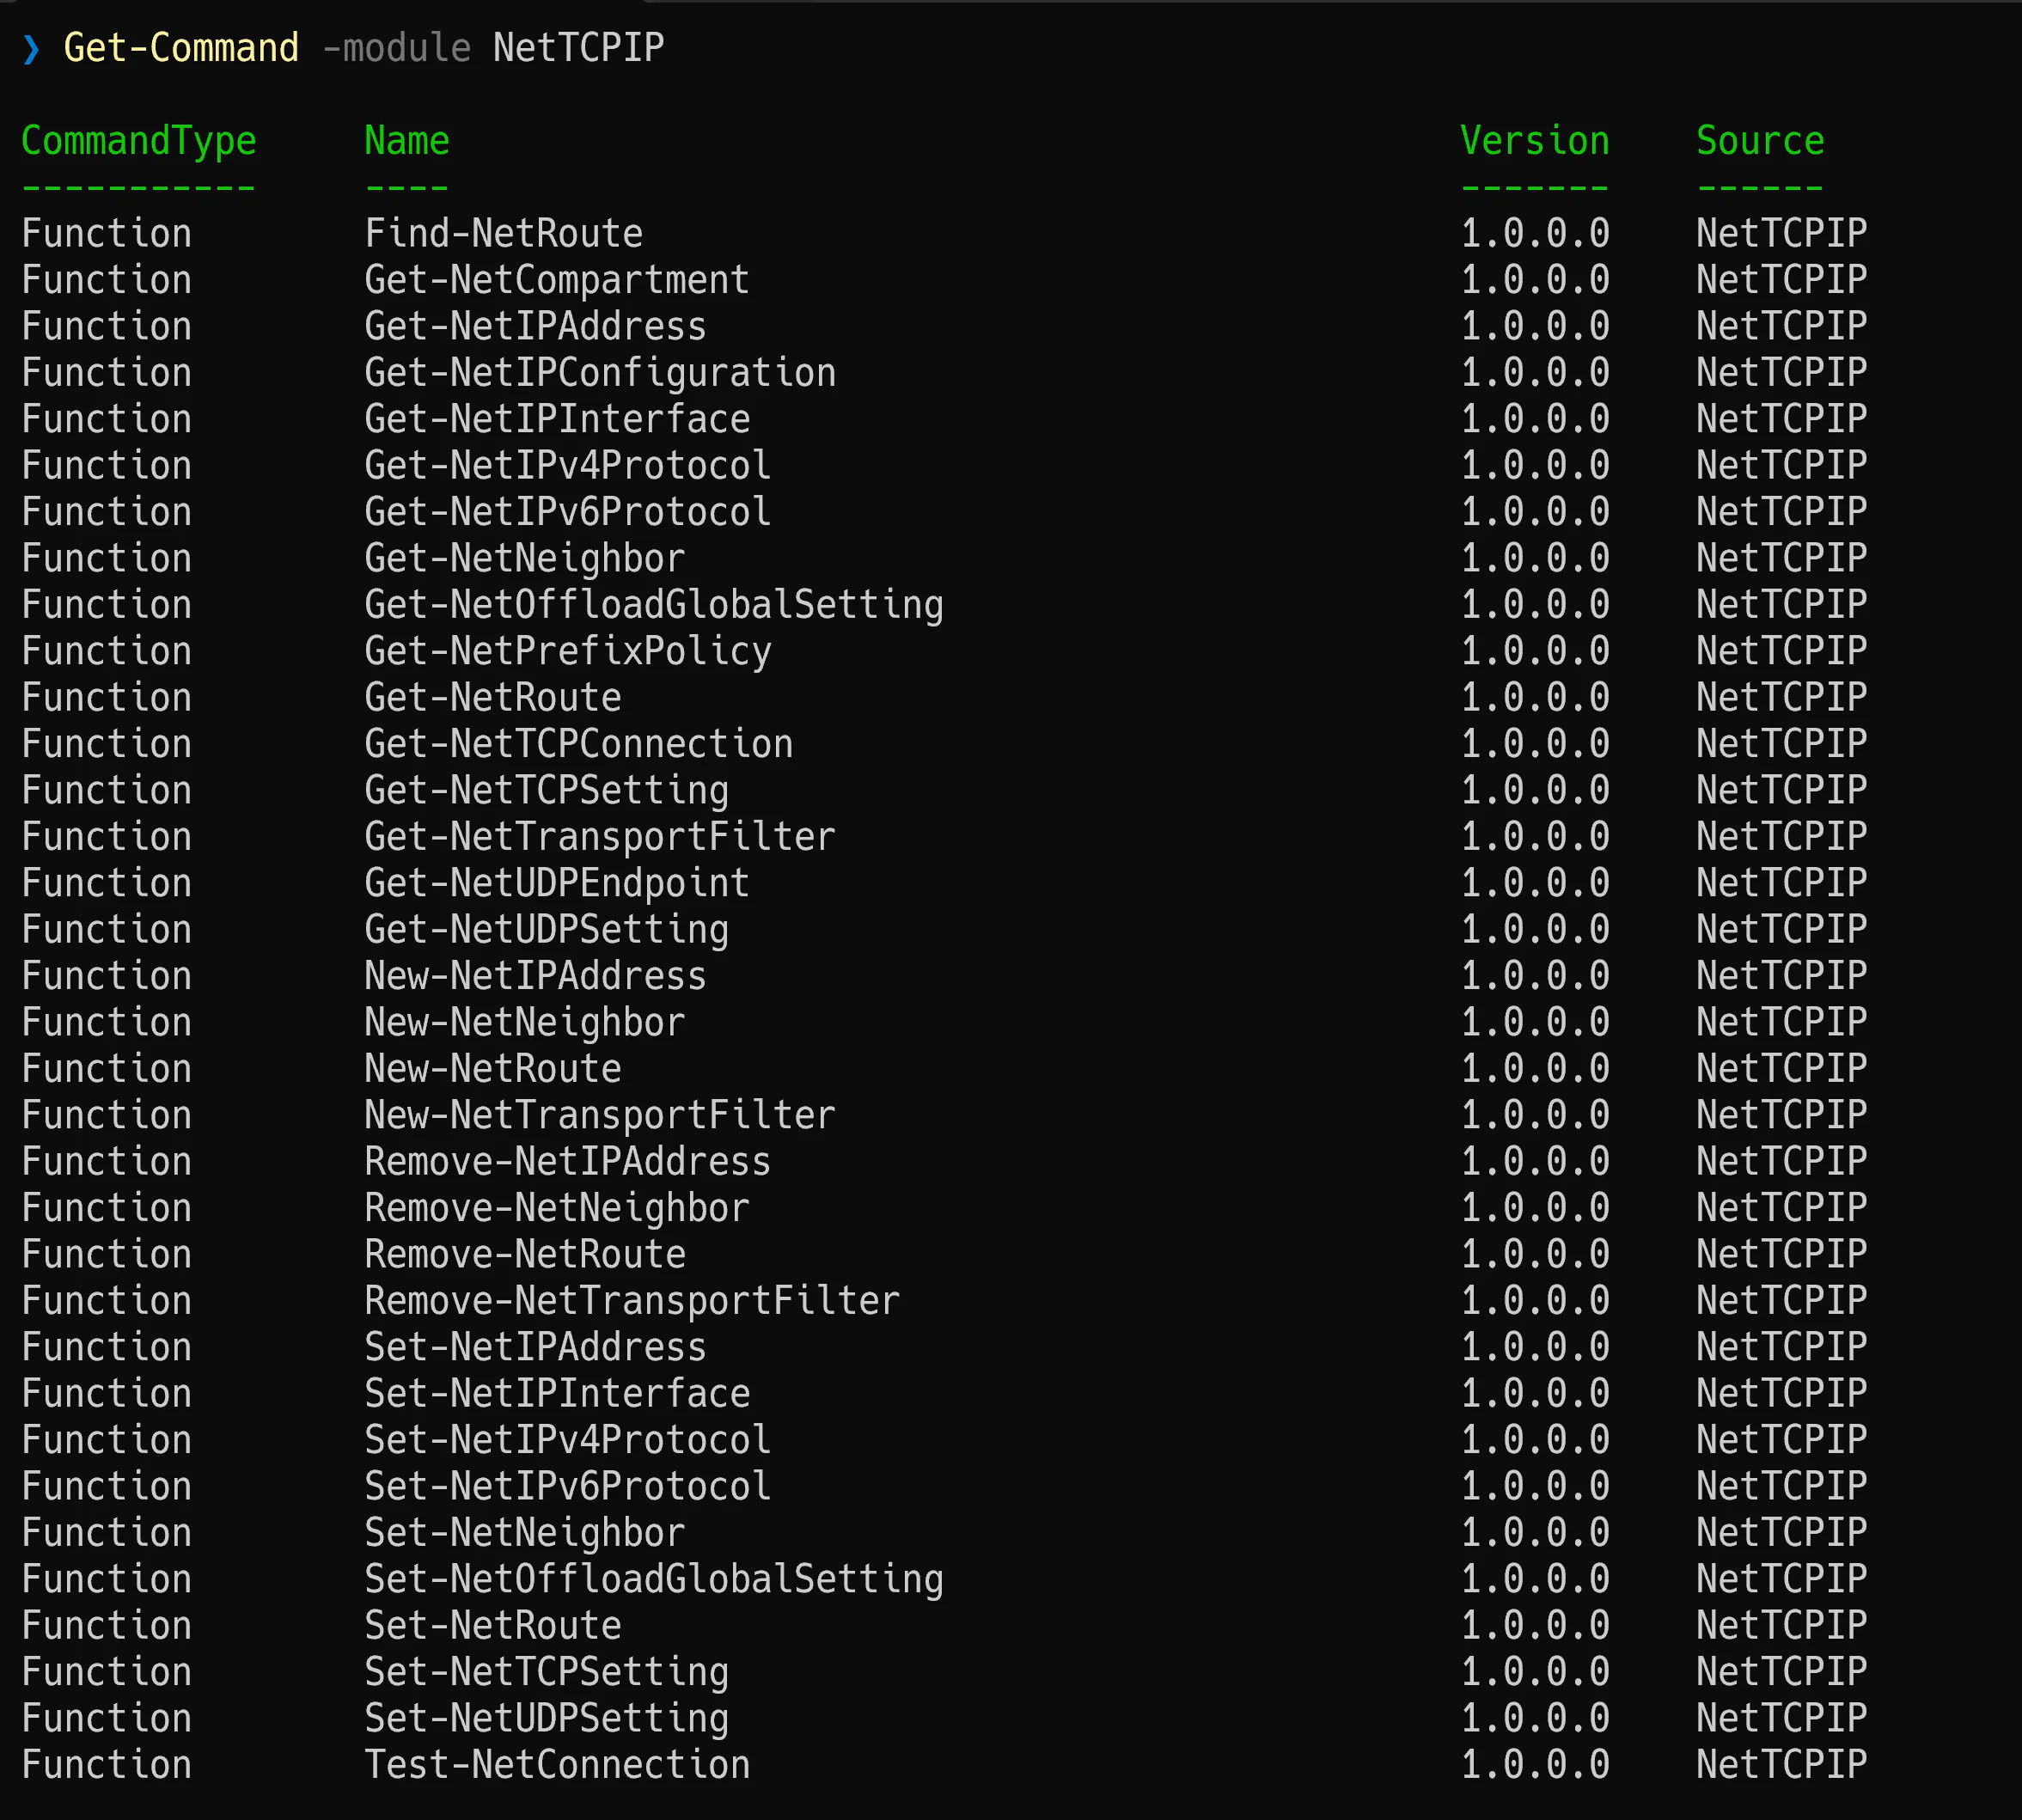This screenshot has height=1820, width=2022.
Task: Click Function type on the Set-NetRoute row
Action: tap(107, 1625)
